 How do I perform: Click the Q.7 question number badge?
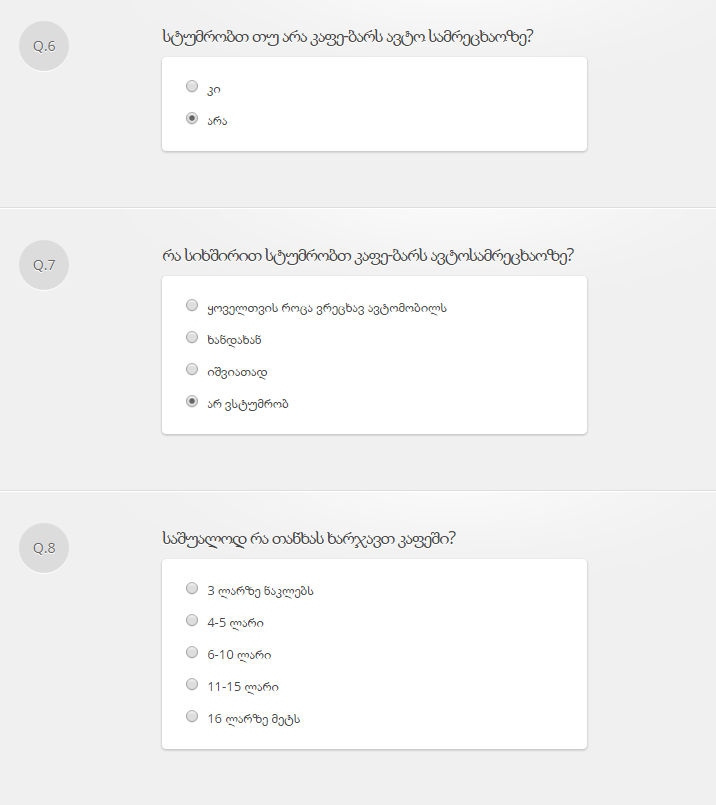(x=44, y=265)
